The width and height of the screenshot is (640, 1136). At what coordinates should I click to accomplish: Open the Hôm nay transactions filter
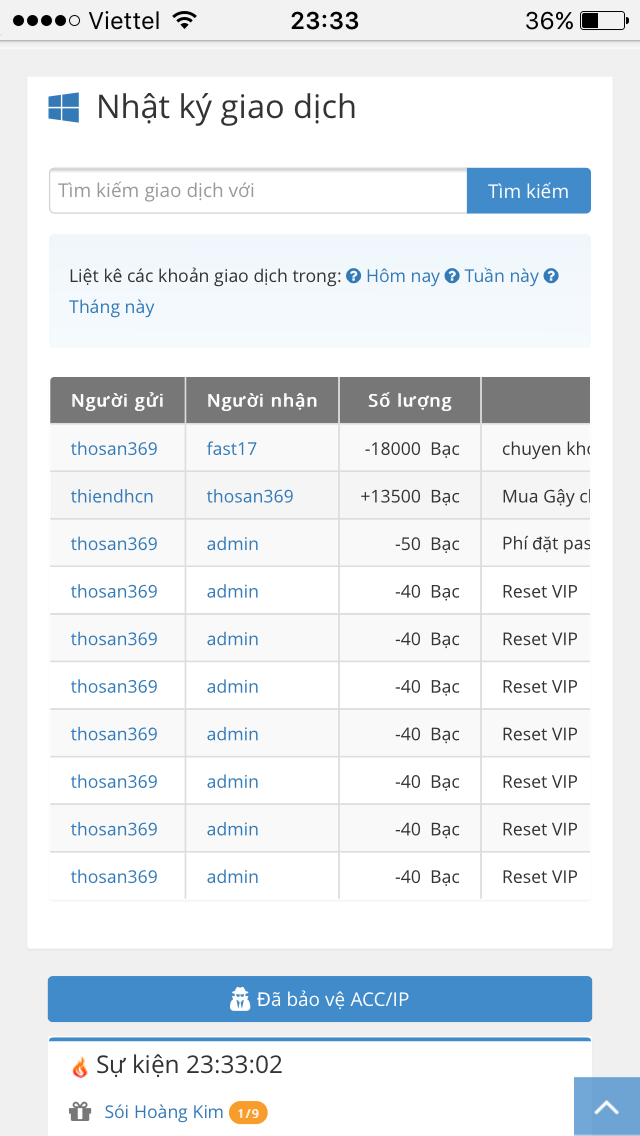coord(403,276)
